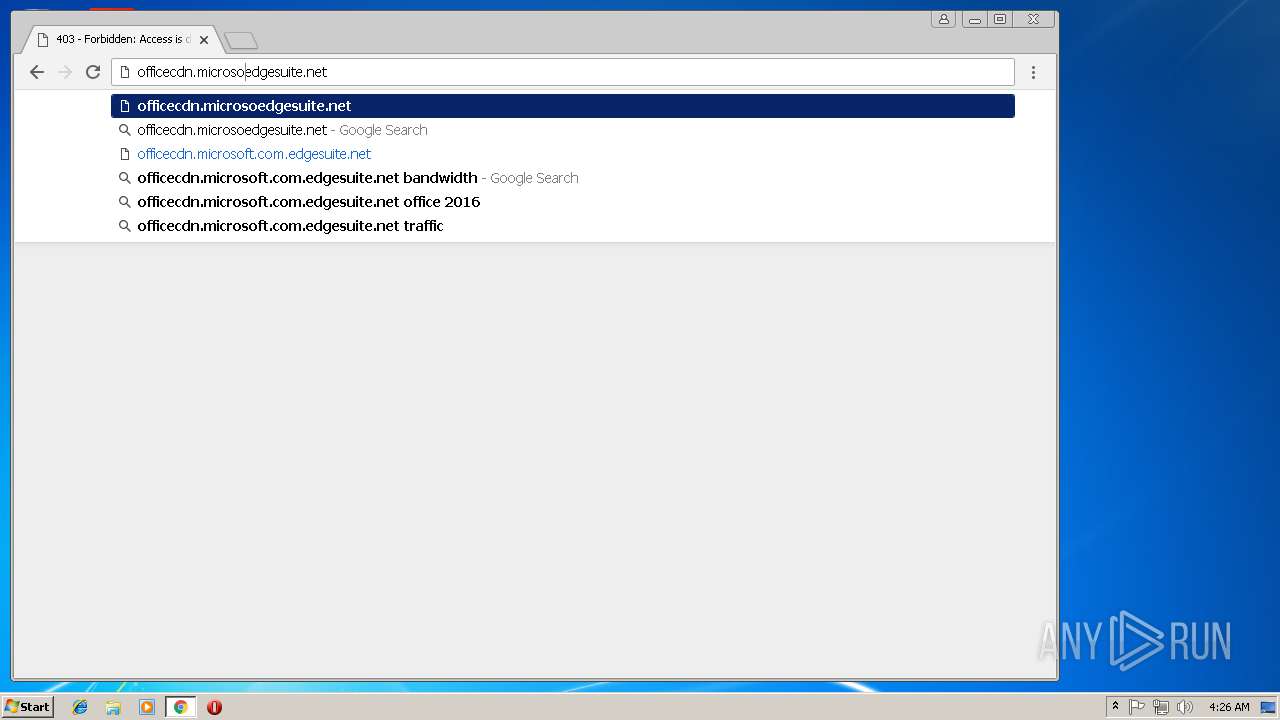Show hidden system tray icons
This screenshot has width=1280, height=720.
(1115, 707)
